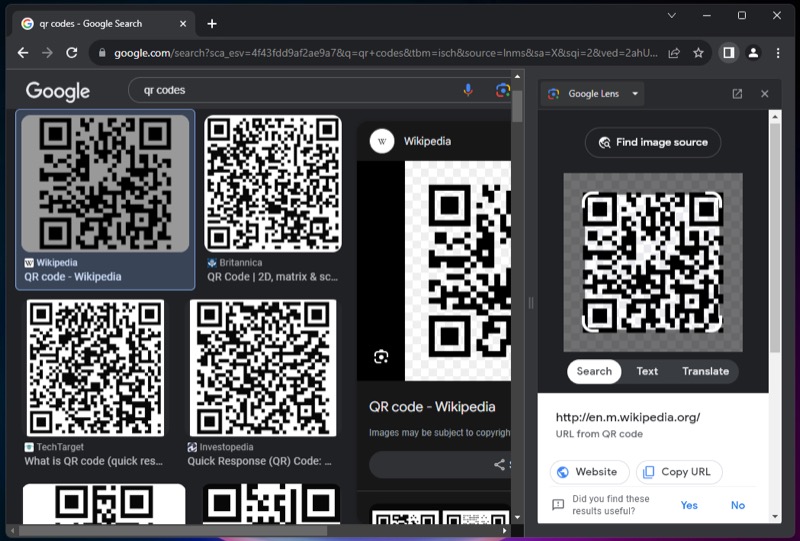Image resolution: width=800 pixels, height=541 pixels.
Task: Click the Find image source button
Action: 653,142
